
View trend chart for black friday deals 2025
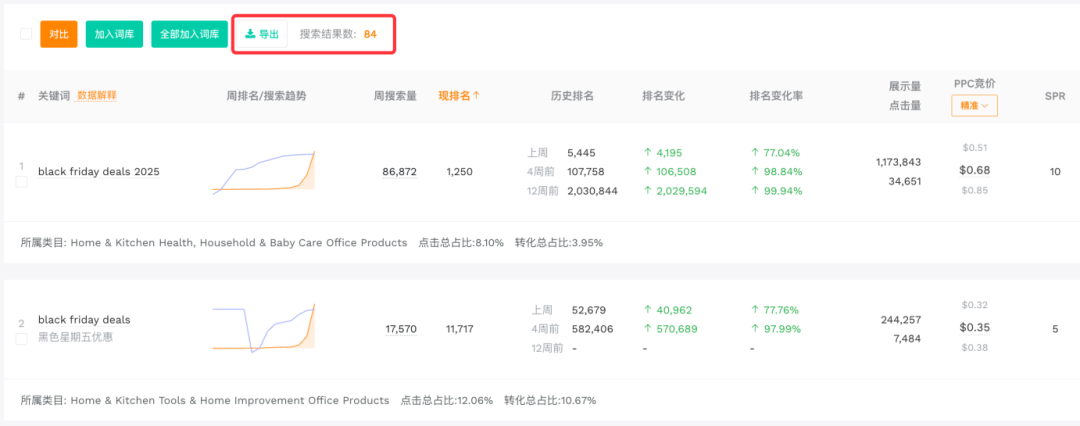(x=264, y=172)
